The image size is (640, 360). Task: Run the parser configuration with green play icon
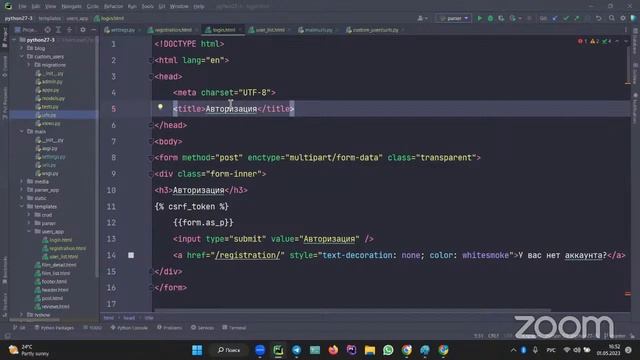480,18
